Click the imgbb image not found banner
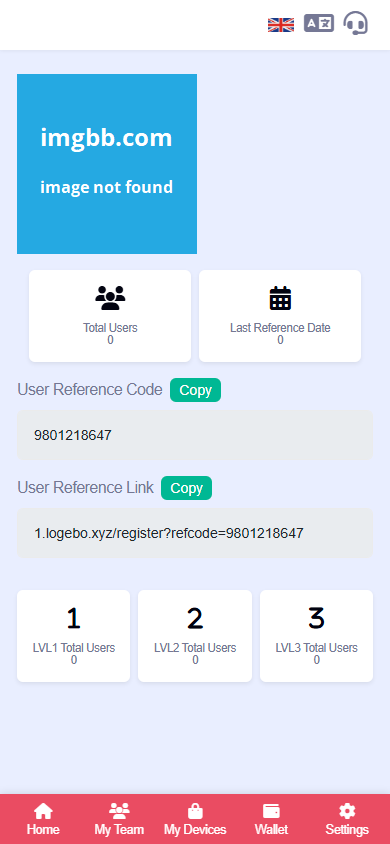Screen dimensions: 390x844 107,164
